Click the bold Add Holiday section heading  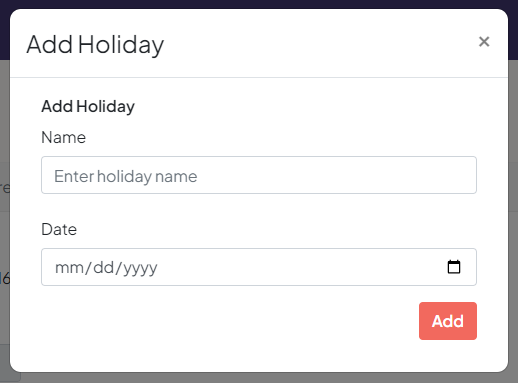[x=88, y=107]
